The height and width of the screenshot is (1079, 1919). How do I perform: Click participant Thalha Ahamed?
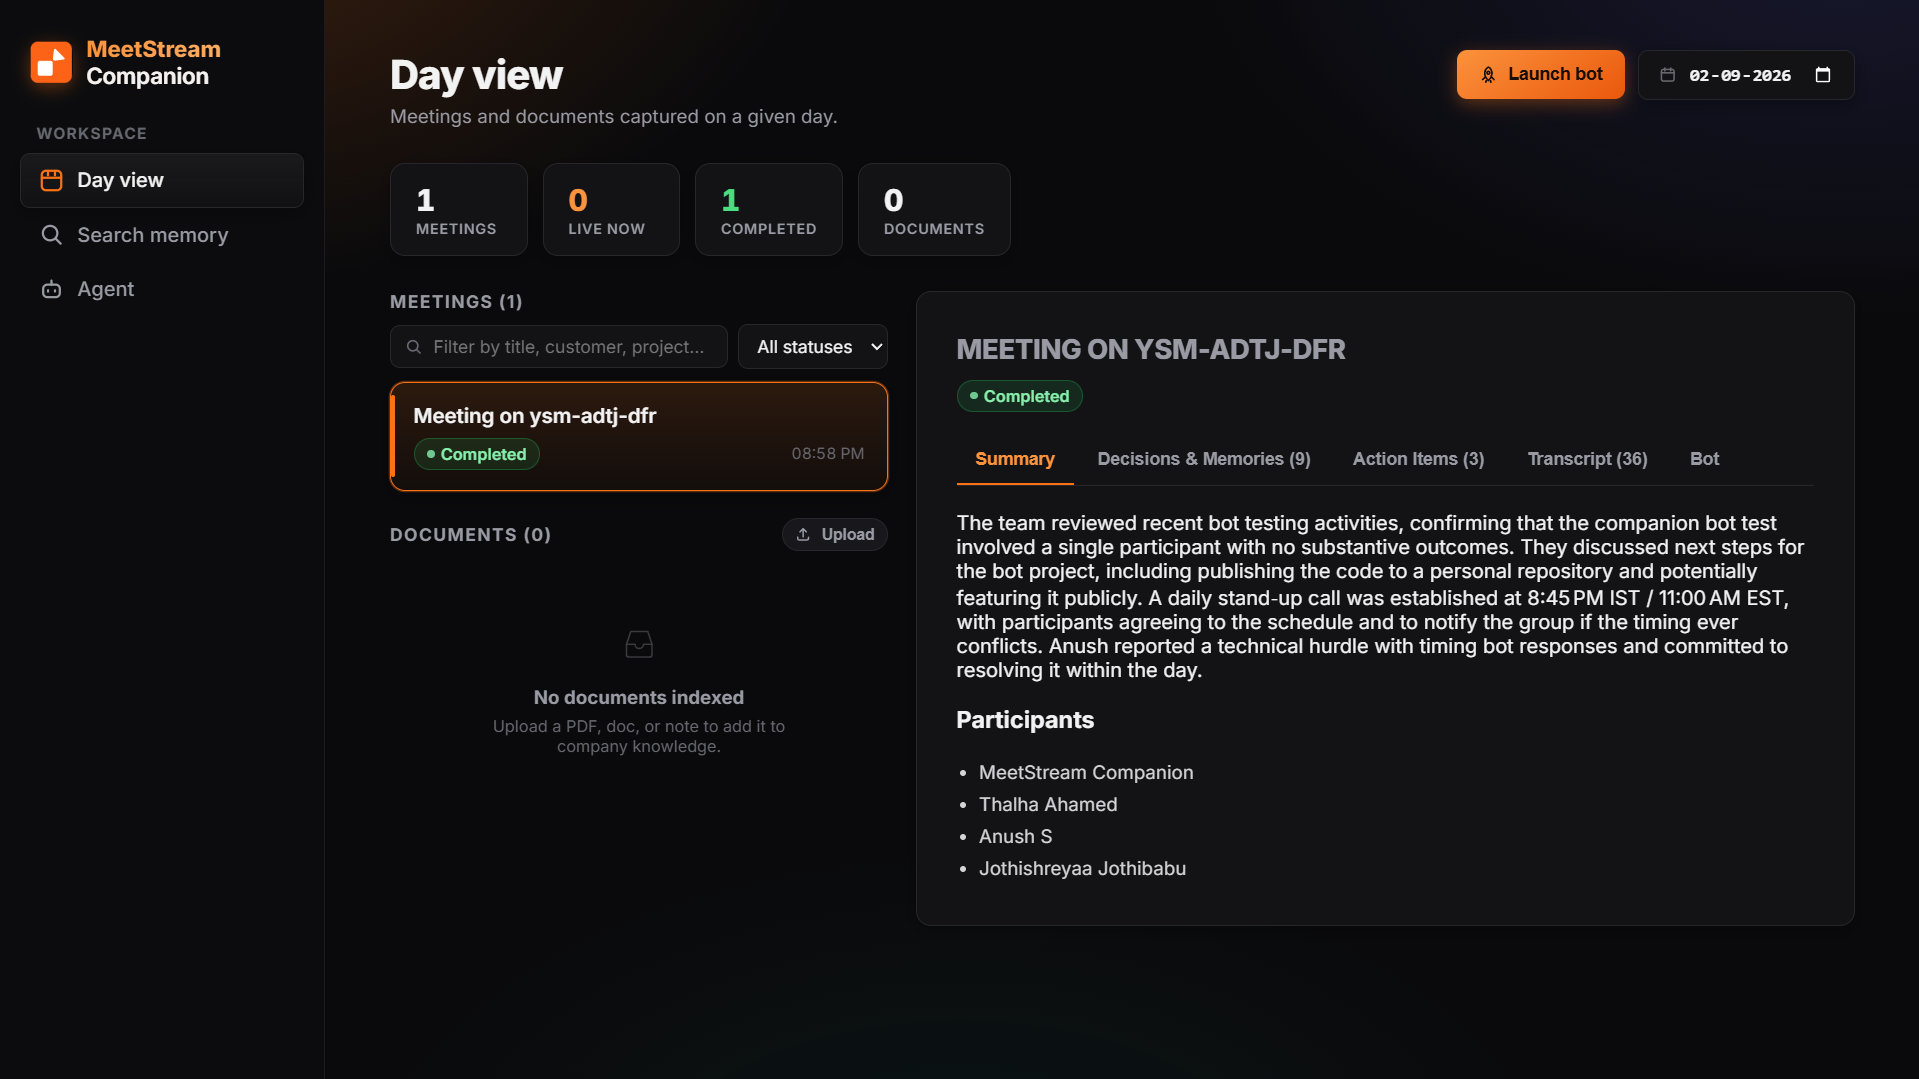click(1047, 805)
